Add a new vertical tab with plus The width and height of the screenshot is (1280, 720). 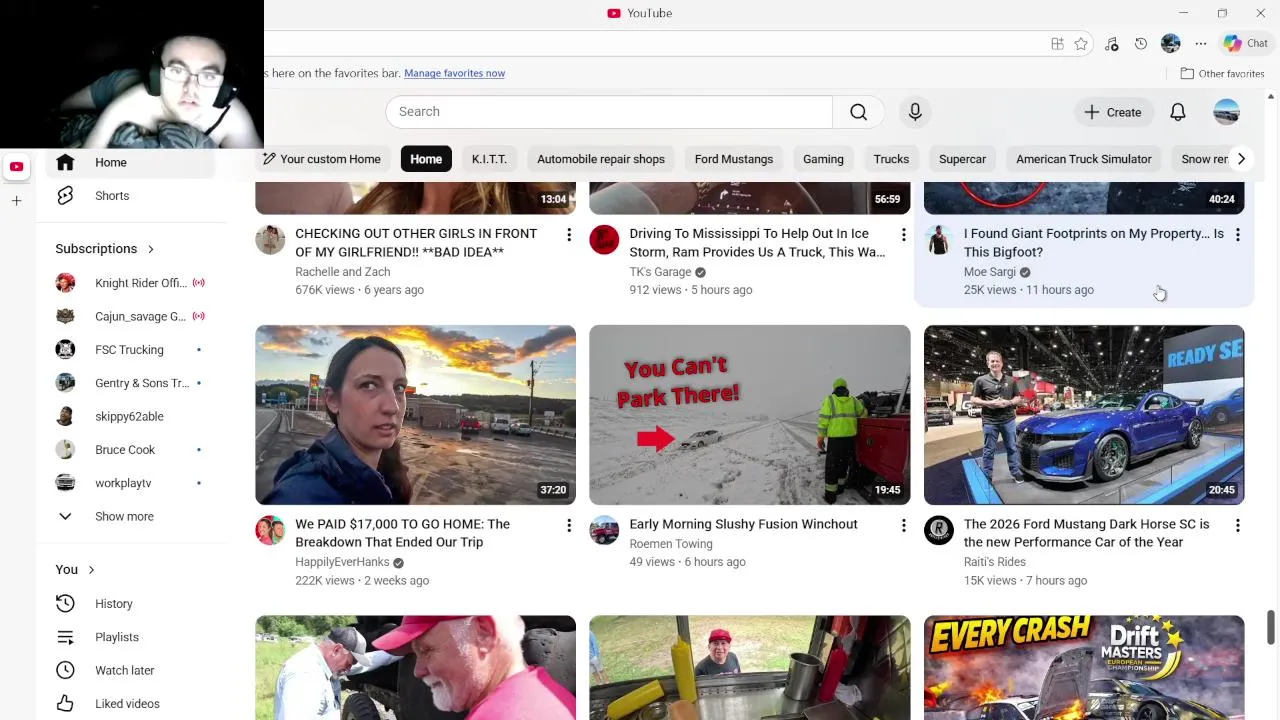[x=16, y=201]
